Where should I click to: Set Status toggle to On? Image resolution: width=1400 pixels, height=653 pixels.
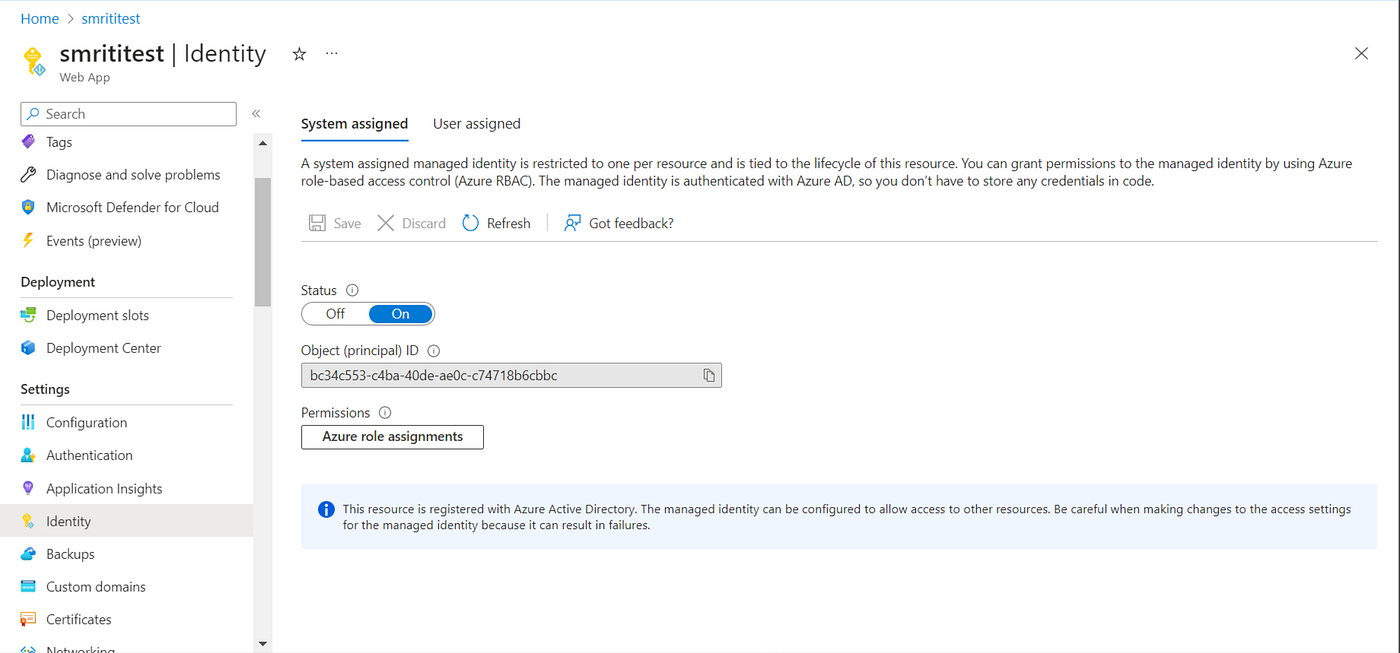(401, 314)
